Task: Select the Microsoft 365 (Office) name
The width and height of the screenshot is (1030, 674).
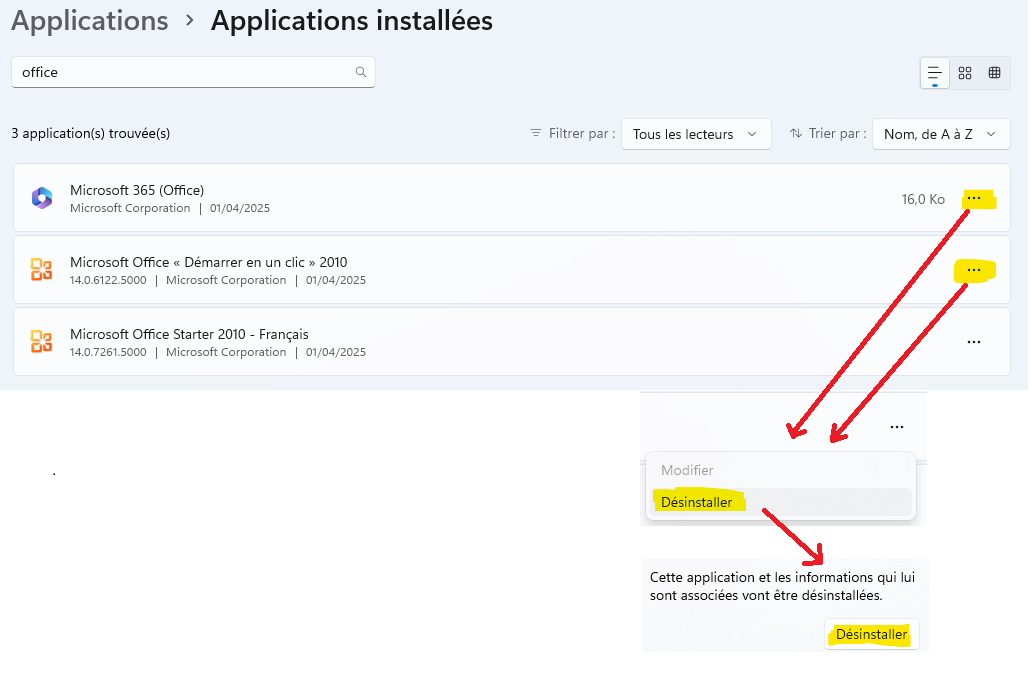Action: coord(137,191)
